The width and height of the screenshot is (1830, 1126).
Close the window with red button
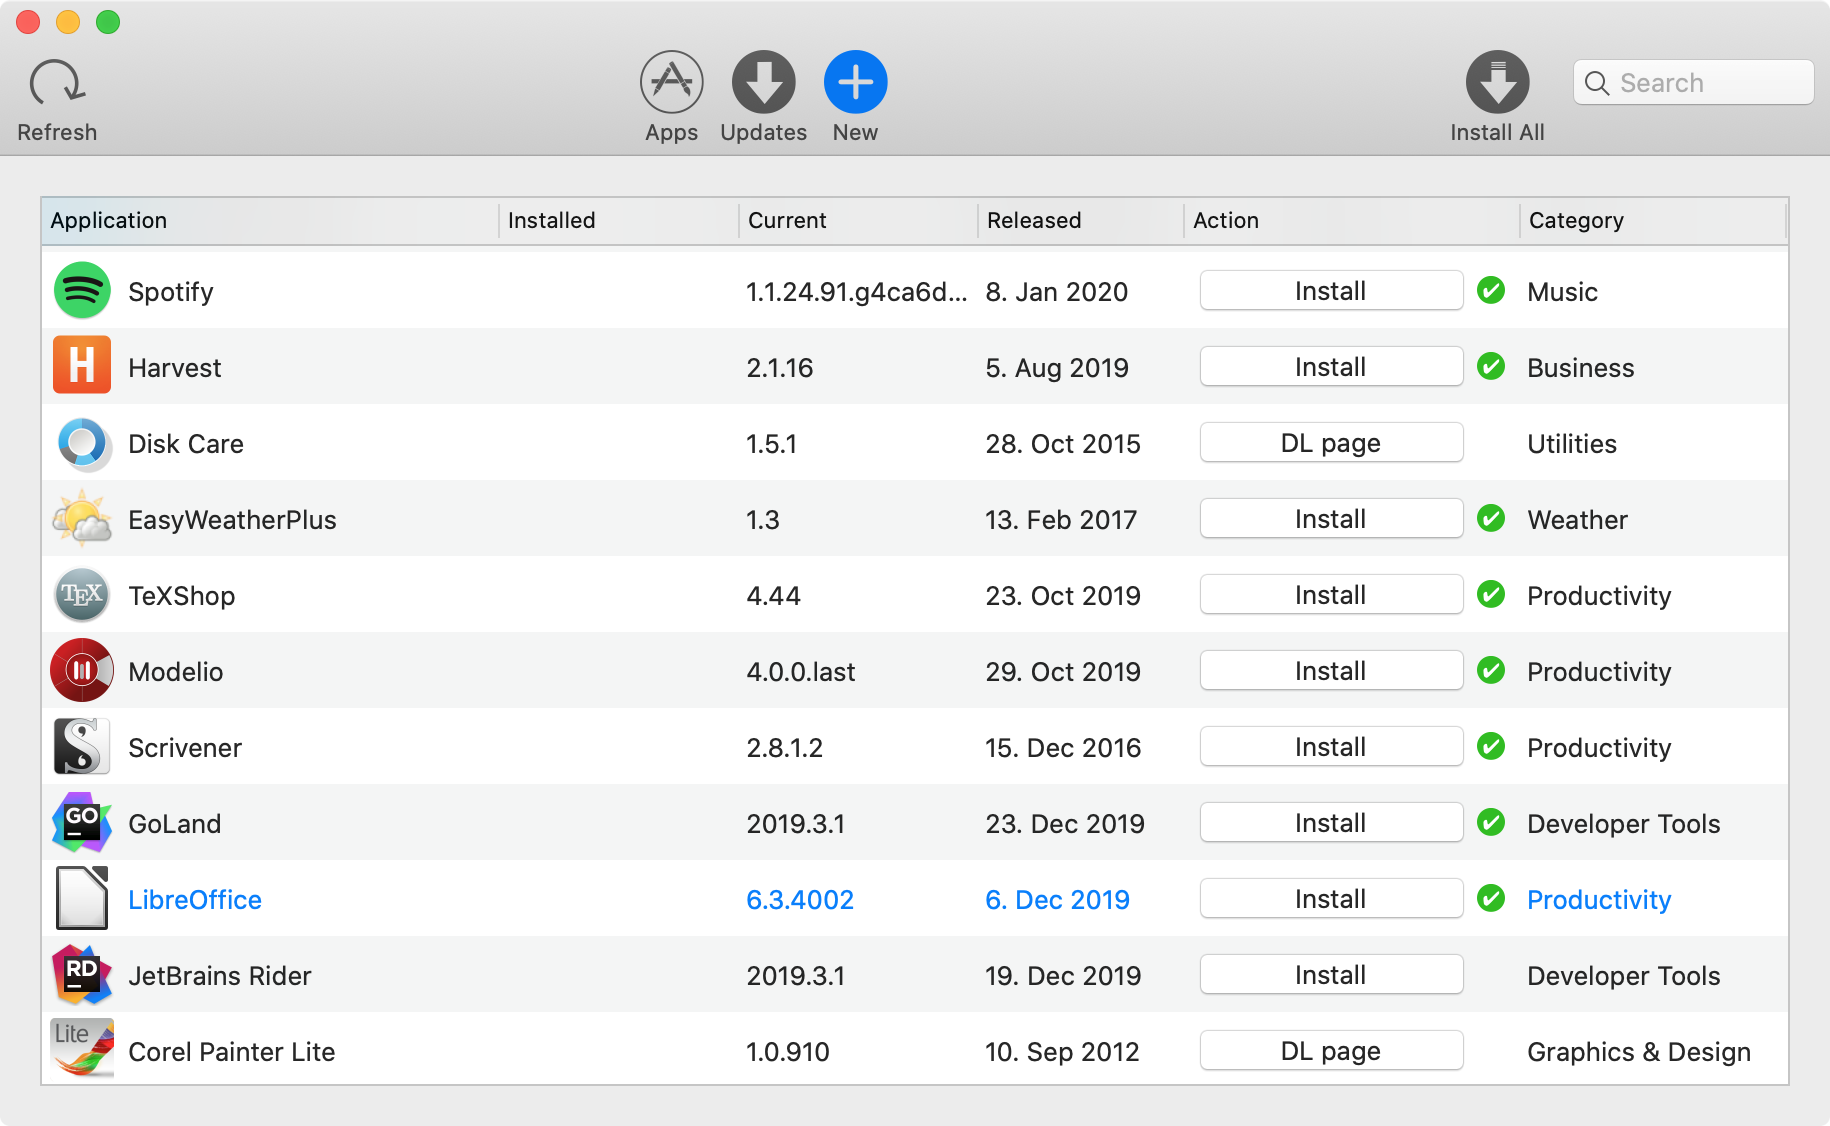tap(28, 22)
